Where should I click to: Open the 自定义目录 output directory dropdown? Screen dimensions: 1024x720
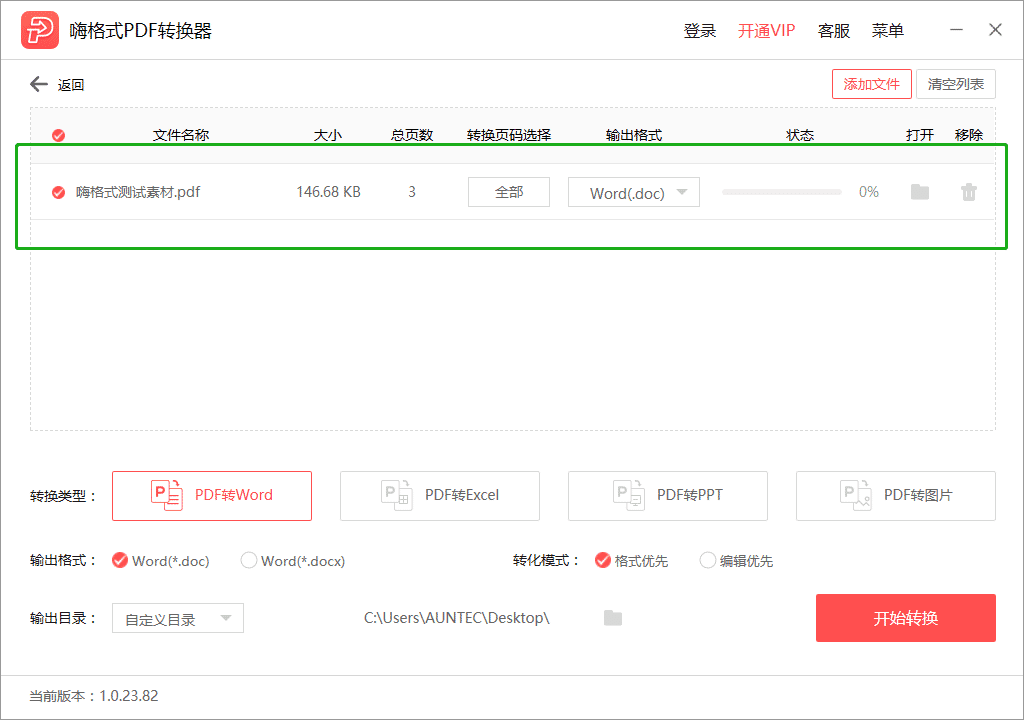[x=178, y=618]
